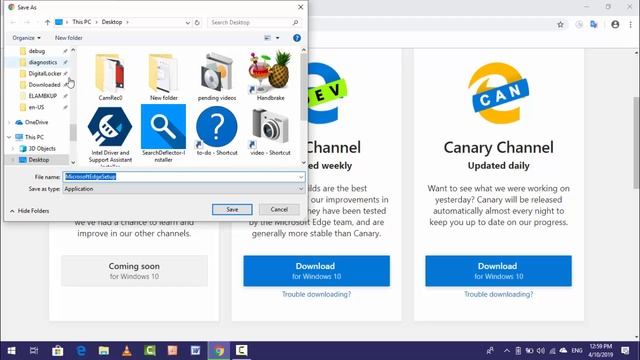Expand 3D Objects tree node
Viewport: 640px width, 360px height.
(13, 149)
